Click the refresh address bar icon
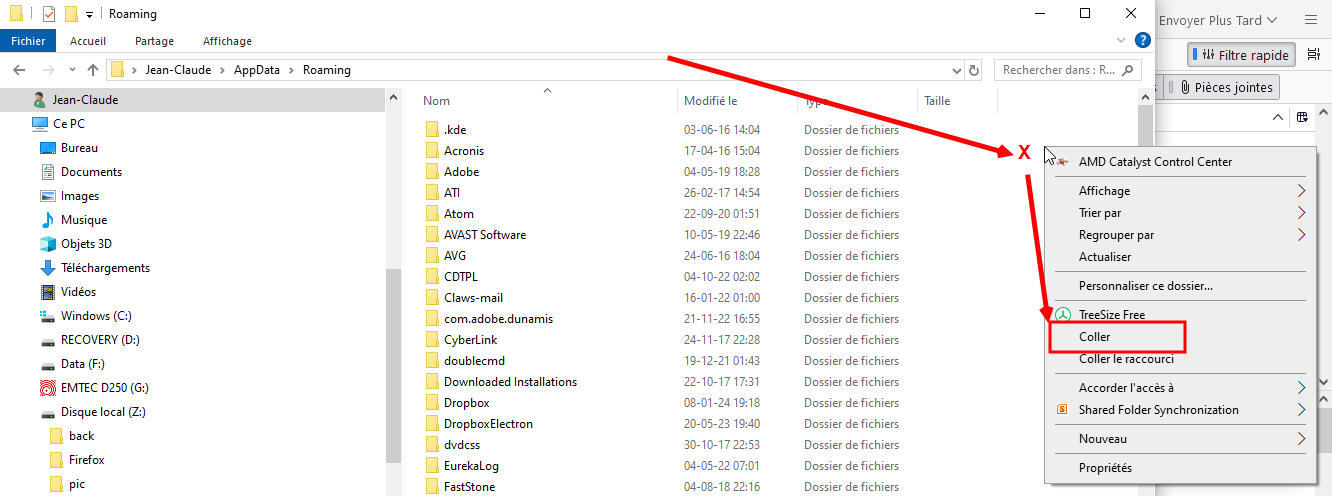The height and width of the screenshot is (496, 1332). [976, 70]
